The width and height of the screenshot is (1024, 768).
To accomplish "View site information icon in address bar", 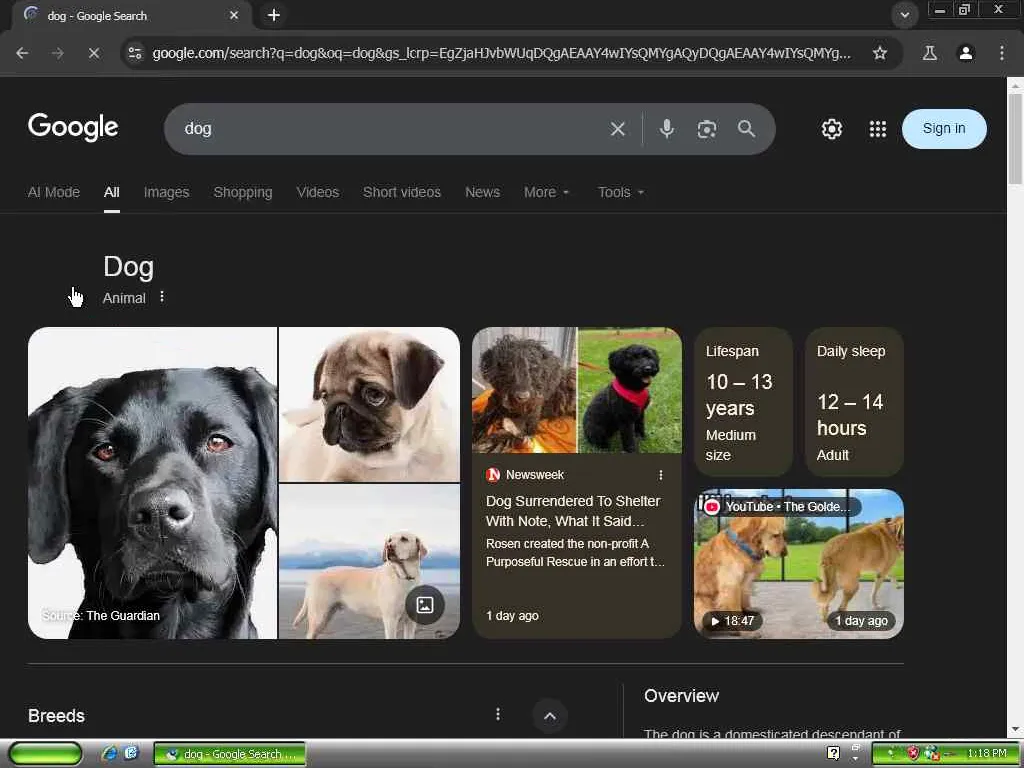I will (135, 53).
